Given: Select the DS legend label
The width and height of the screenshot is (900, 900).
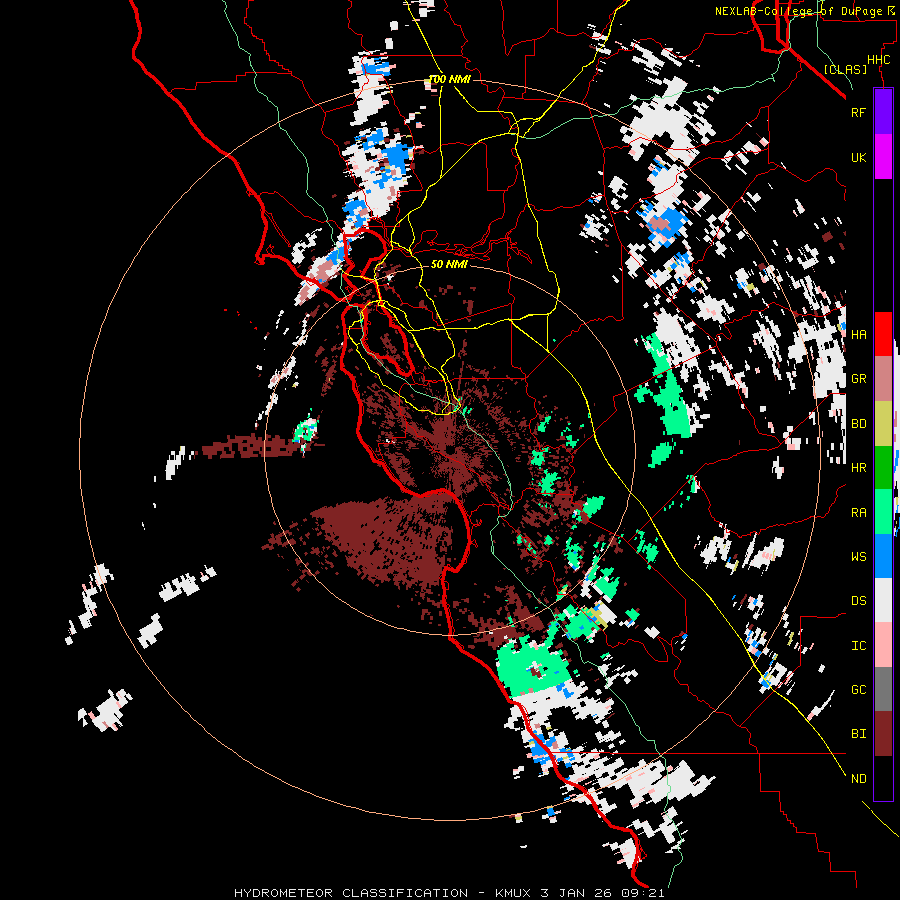Looking at the screenshot, I should tap(858, 600).
